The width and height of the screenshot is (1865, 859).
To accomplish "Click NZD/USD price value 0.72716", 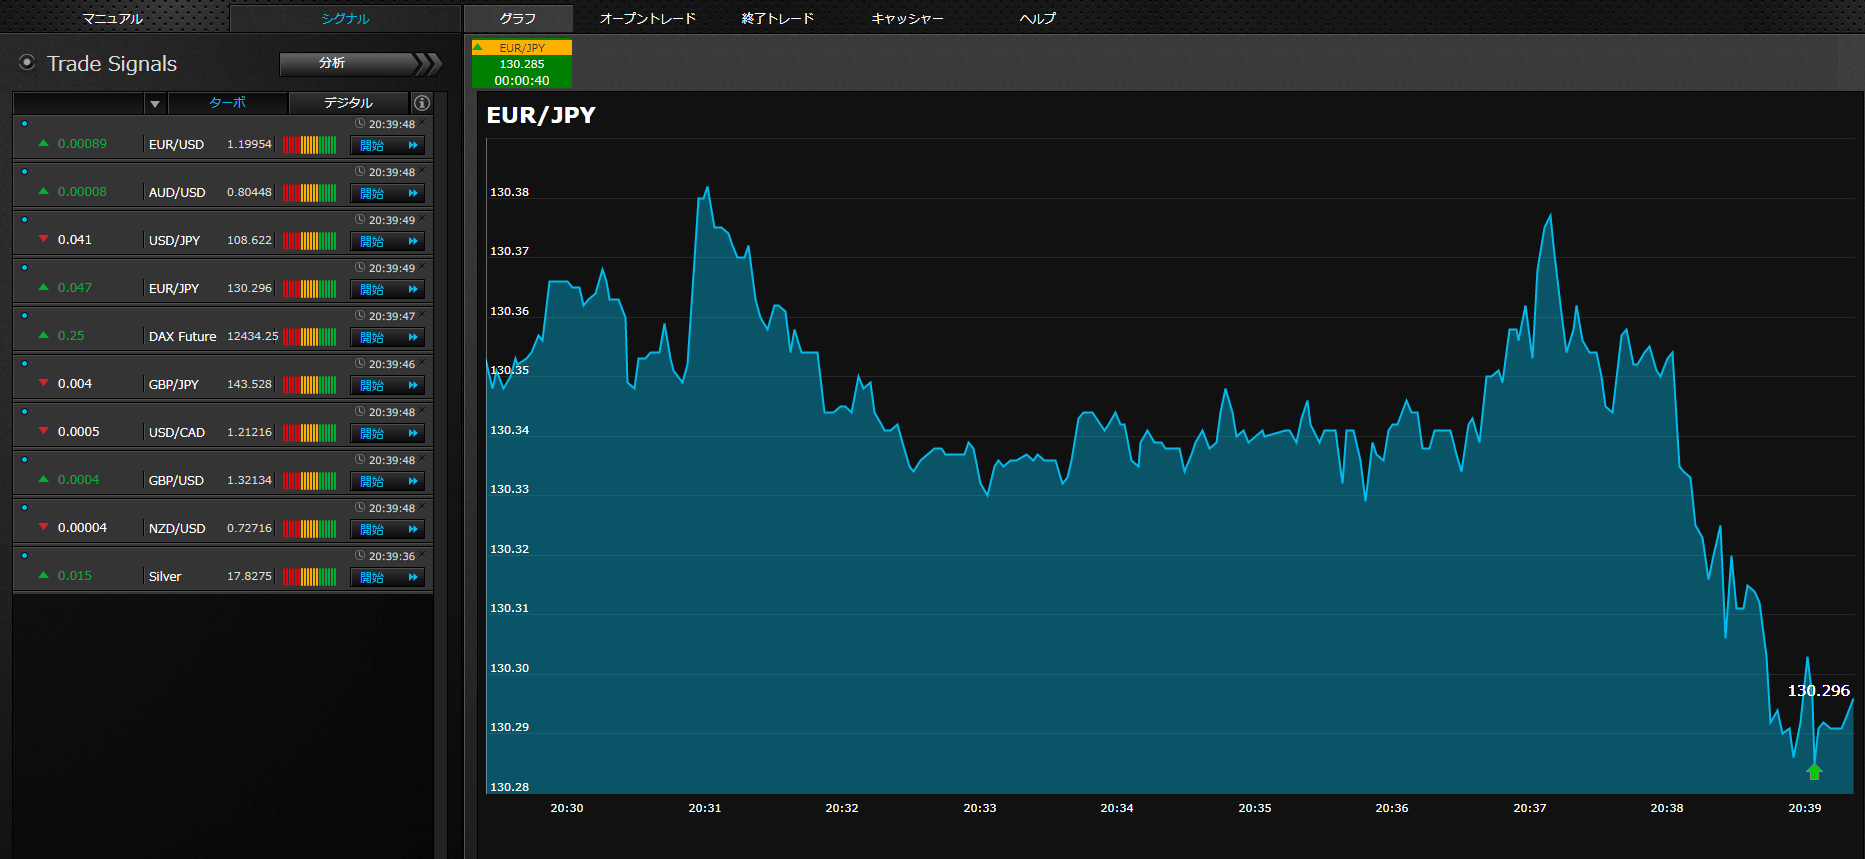I will (x=249, y=528).
